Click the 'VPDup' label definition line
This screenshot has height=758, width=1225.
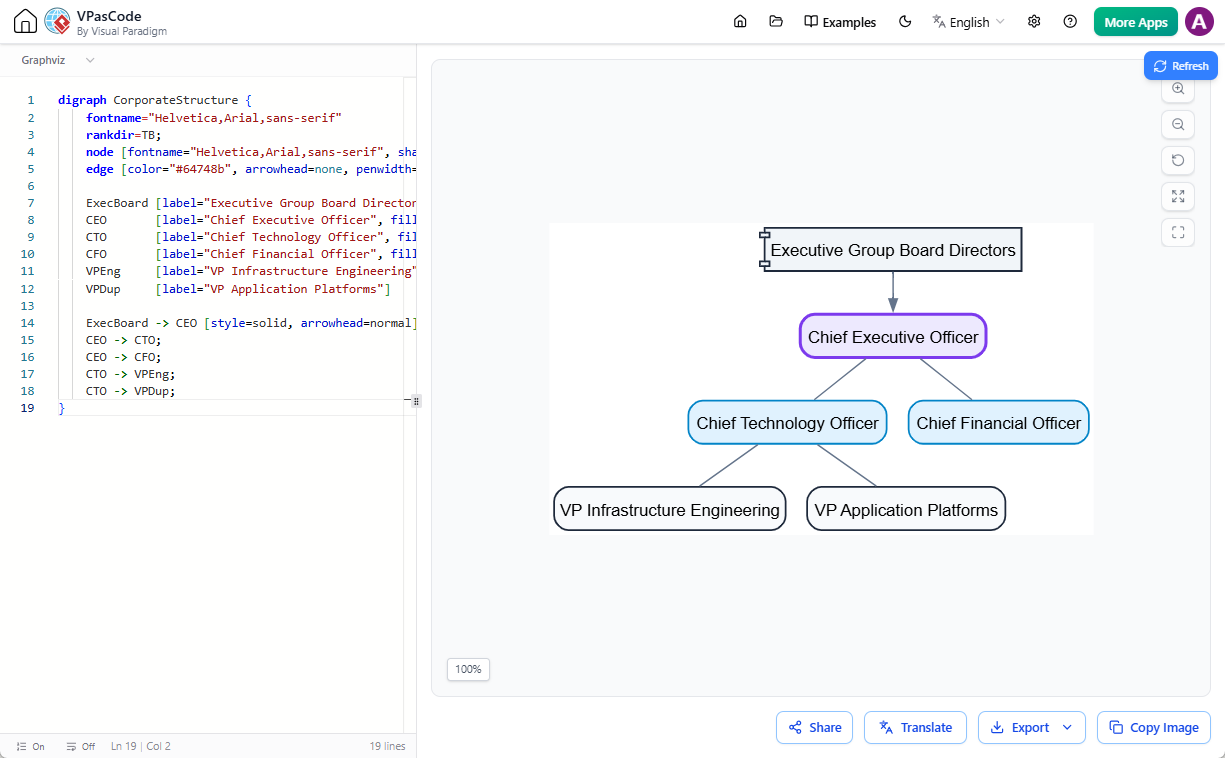coord(238,289)
